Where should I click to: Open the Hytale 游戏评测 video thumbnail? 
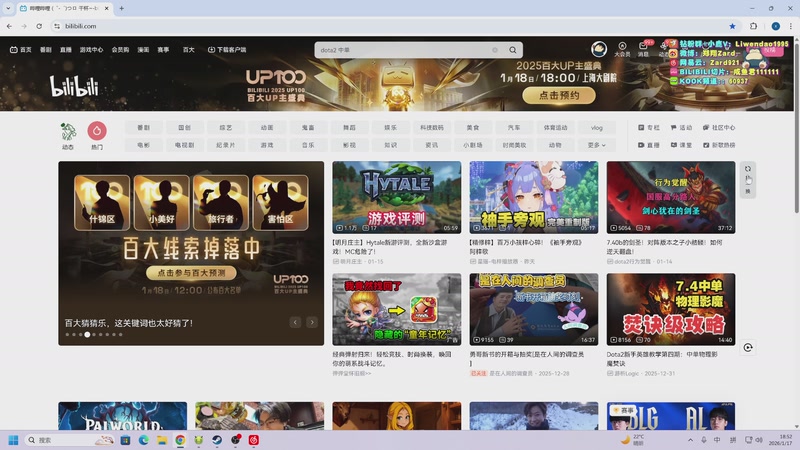pos(396,197)
